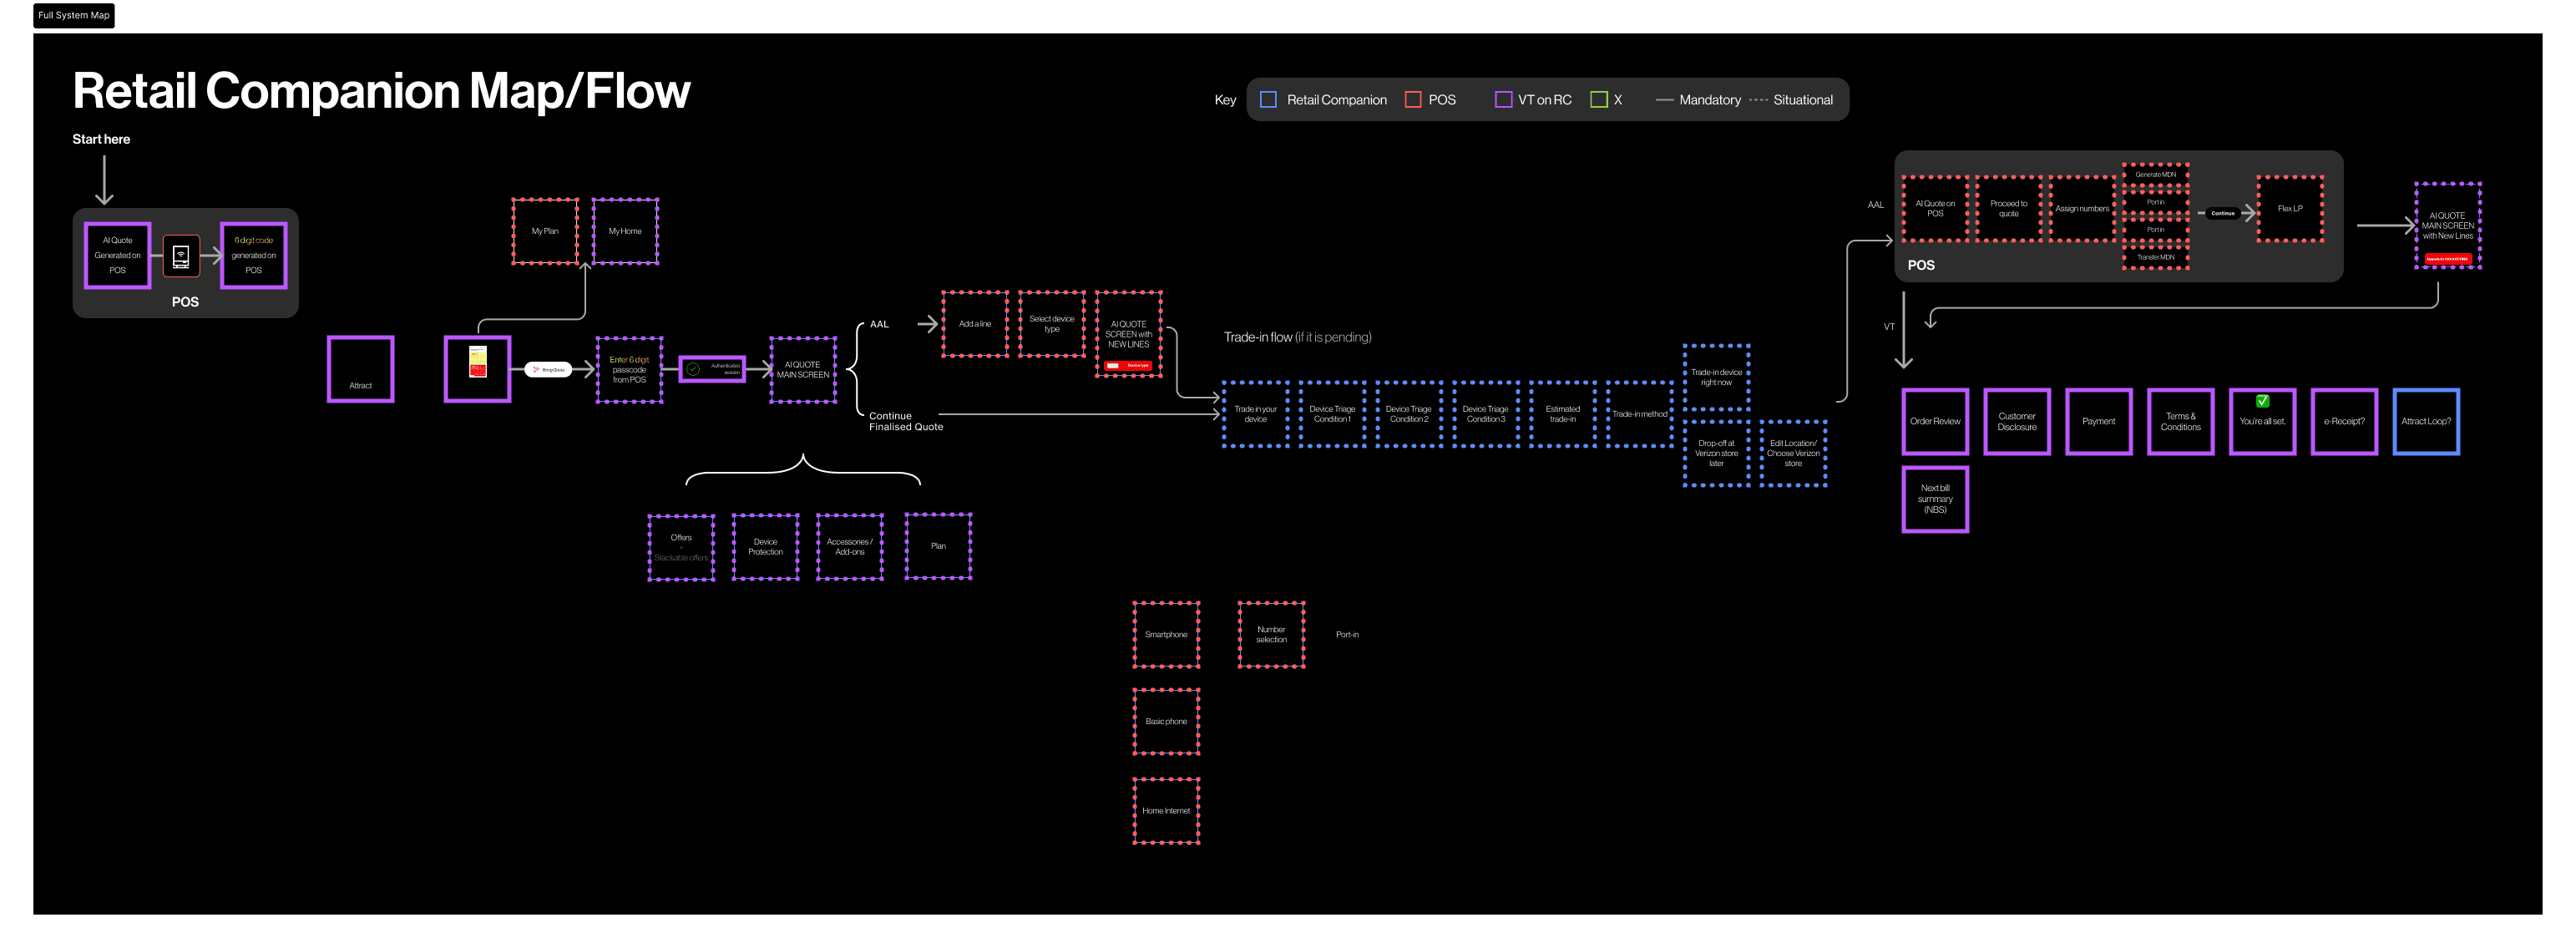This screenshot has width=2576, height=948.
Task: Select the e-Receipt? node
Action: tap(2345, 422)
